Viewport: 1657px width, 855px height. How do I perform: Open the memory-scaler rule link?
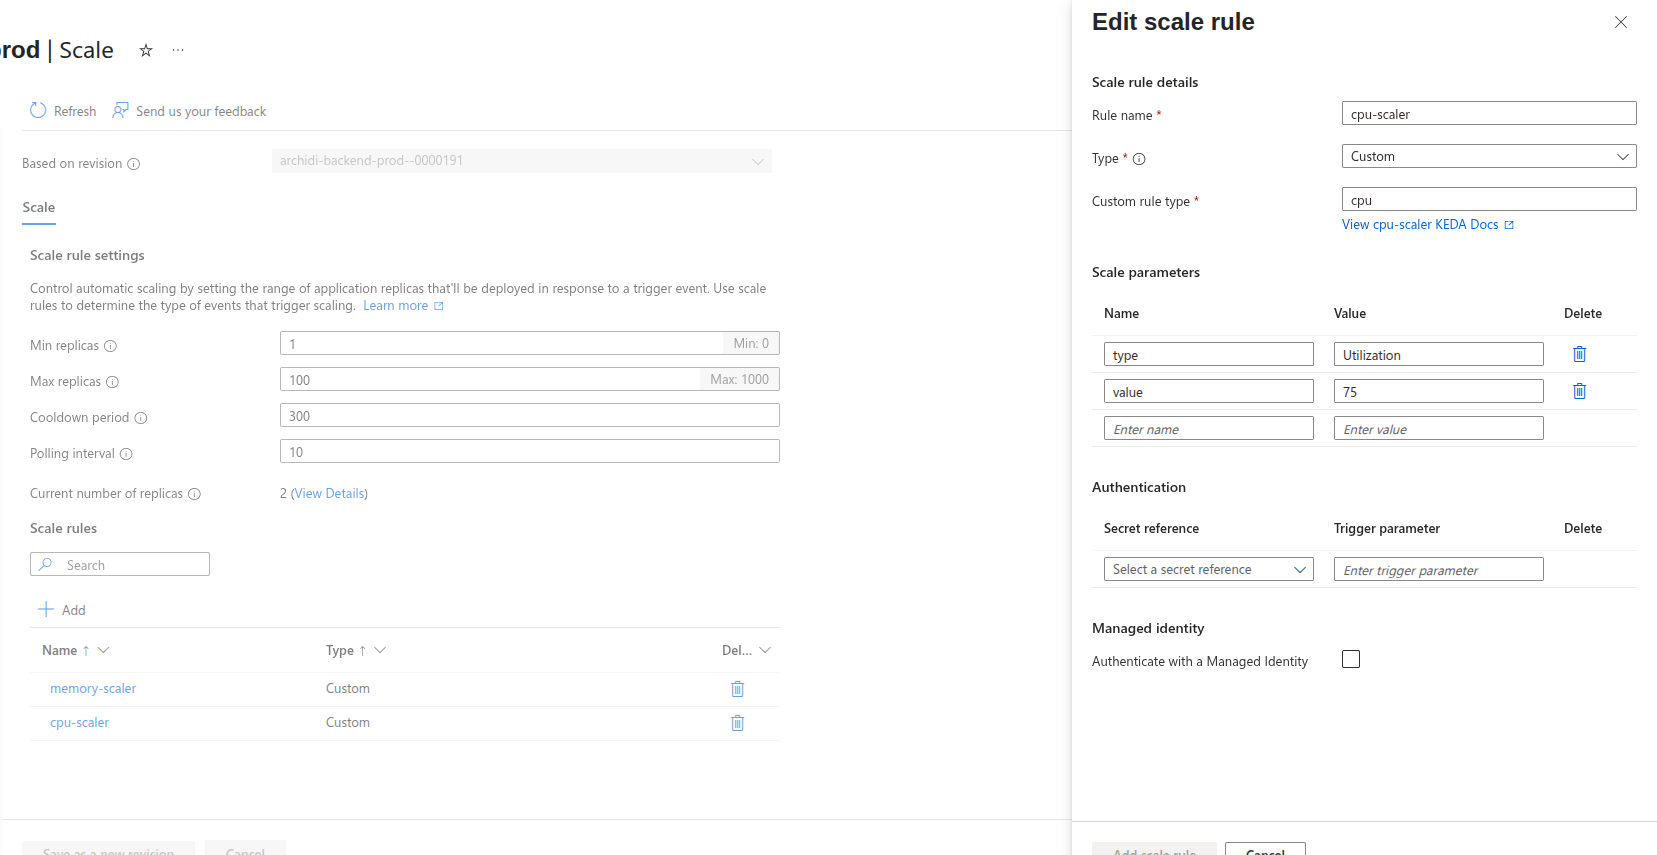[93, 689]
